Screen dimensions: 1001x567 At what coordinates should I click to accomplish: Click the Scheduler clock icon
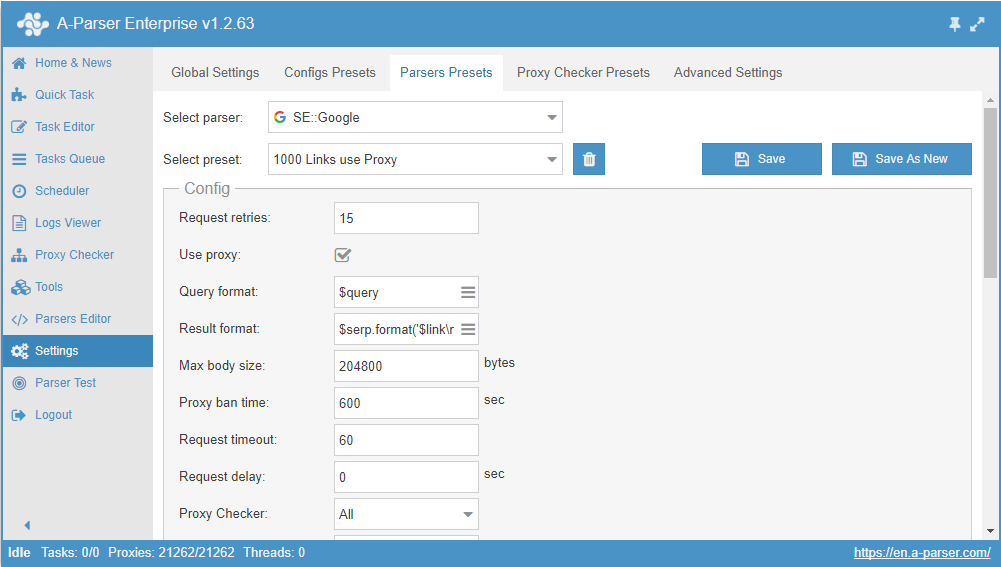click(19, 191)
